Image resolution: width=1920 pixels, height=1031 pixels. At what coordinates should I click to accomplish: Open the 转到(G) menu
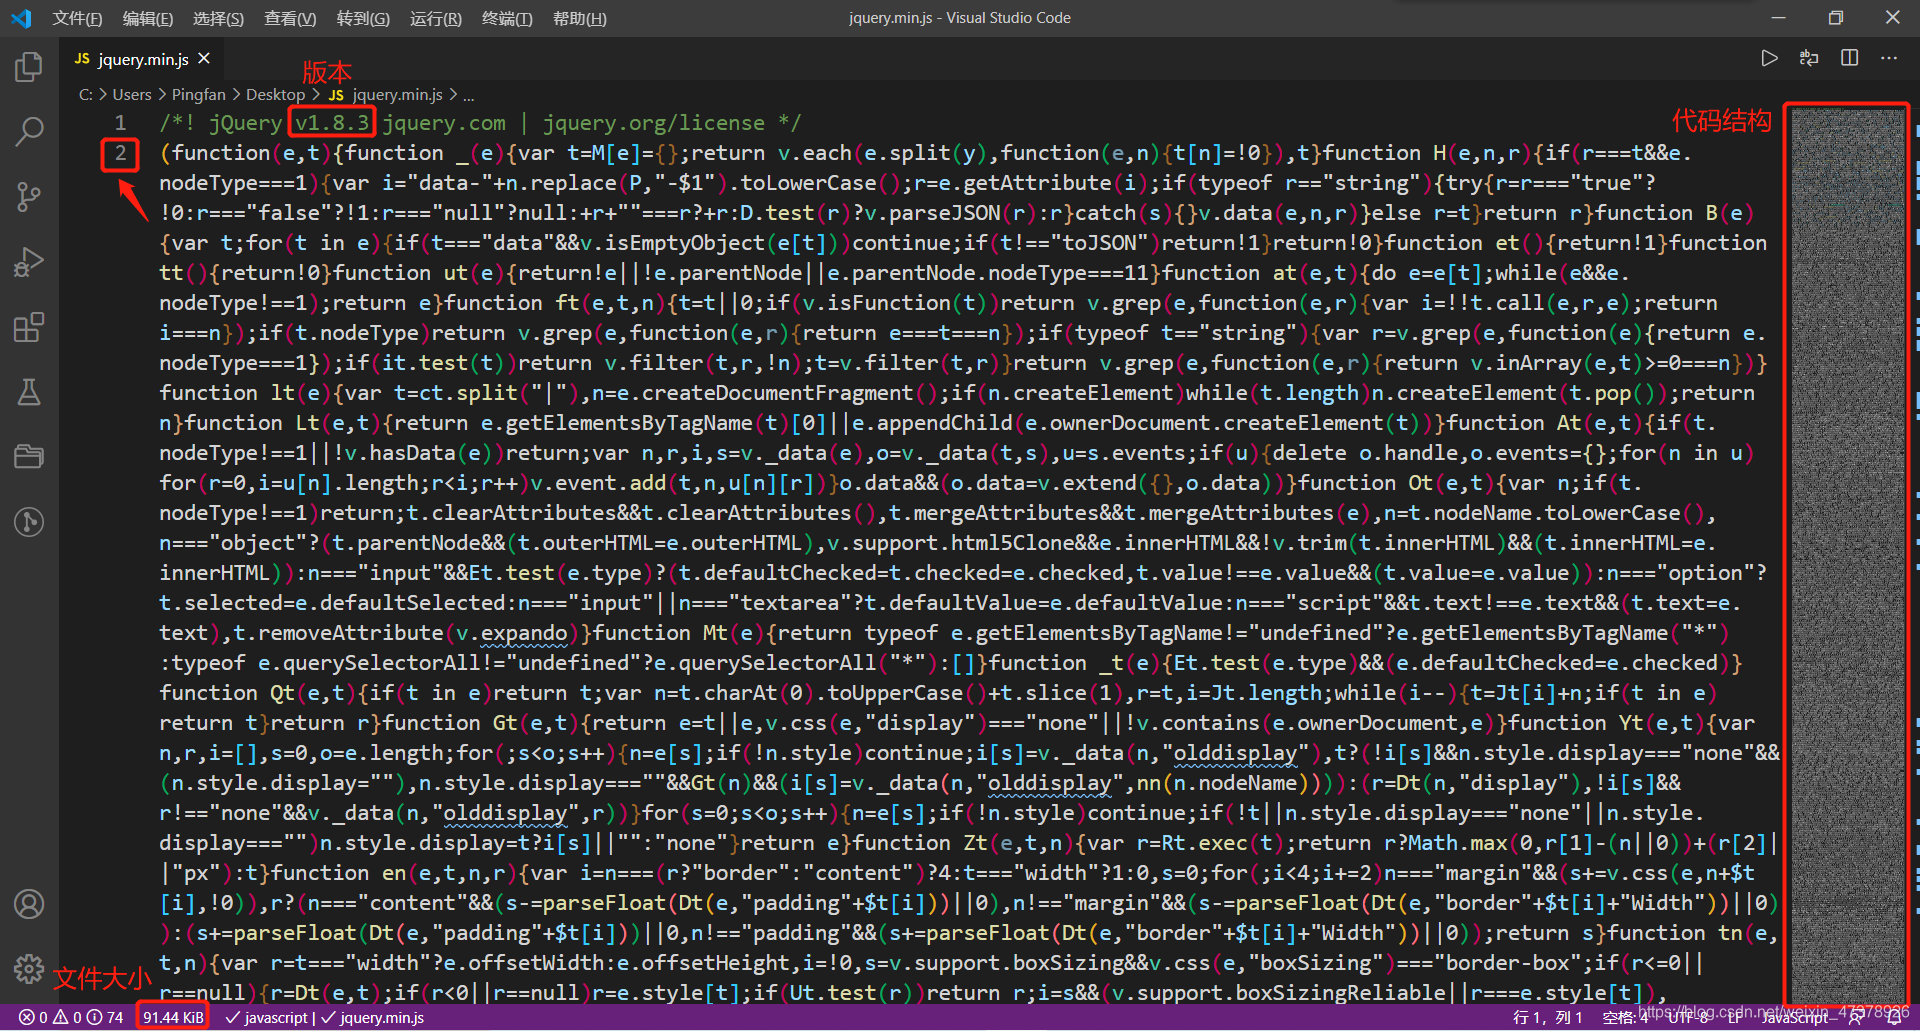(363, 18)
